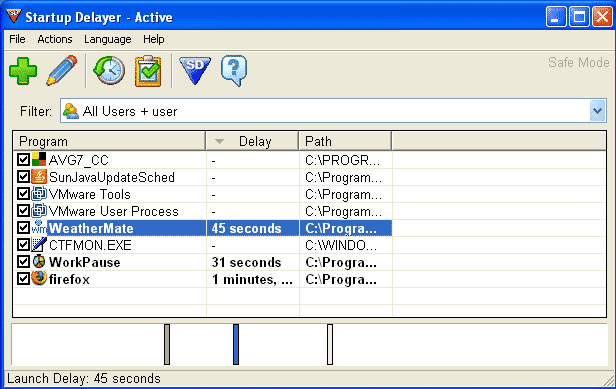This screenshot has height=389, width=616.
Task: Open the question mark help bubble icon
Action: pos(234,71)
